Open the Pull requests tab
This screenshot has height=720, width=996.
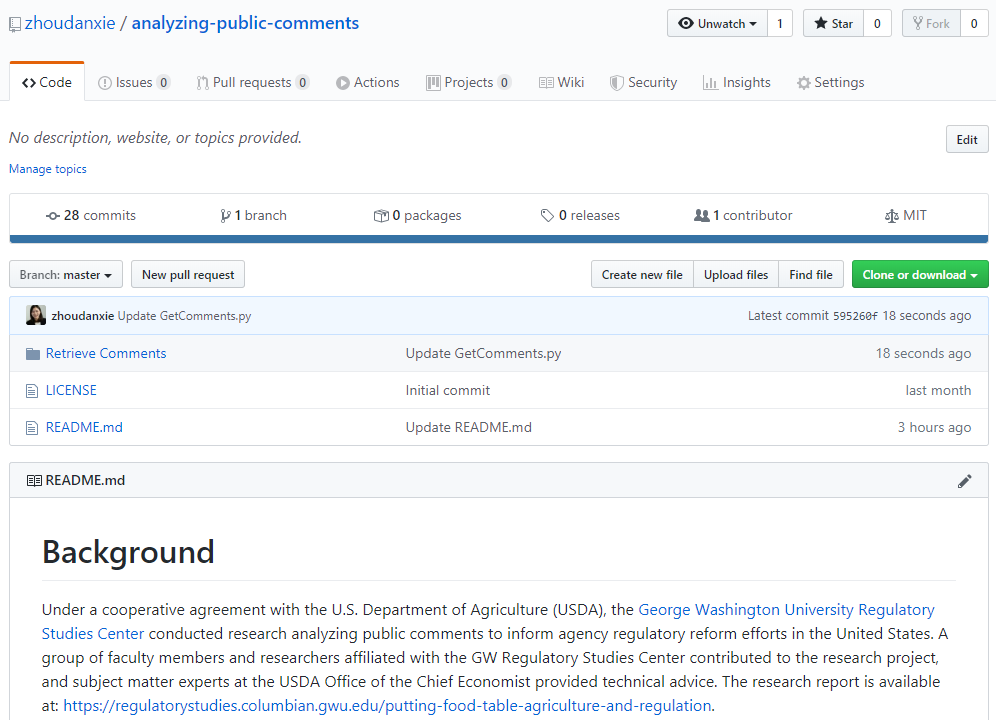[253, 83]
